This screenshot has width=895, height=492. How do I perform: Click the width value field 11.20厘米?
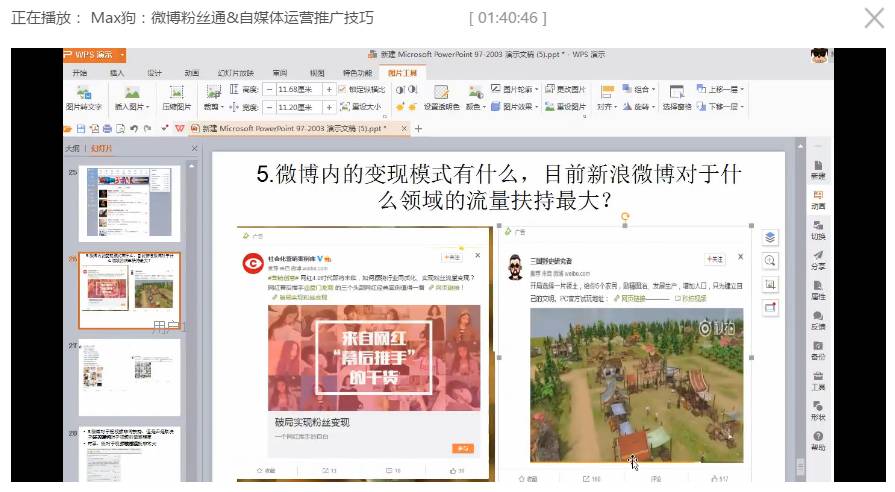point(299,107)
